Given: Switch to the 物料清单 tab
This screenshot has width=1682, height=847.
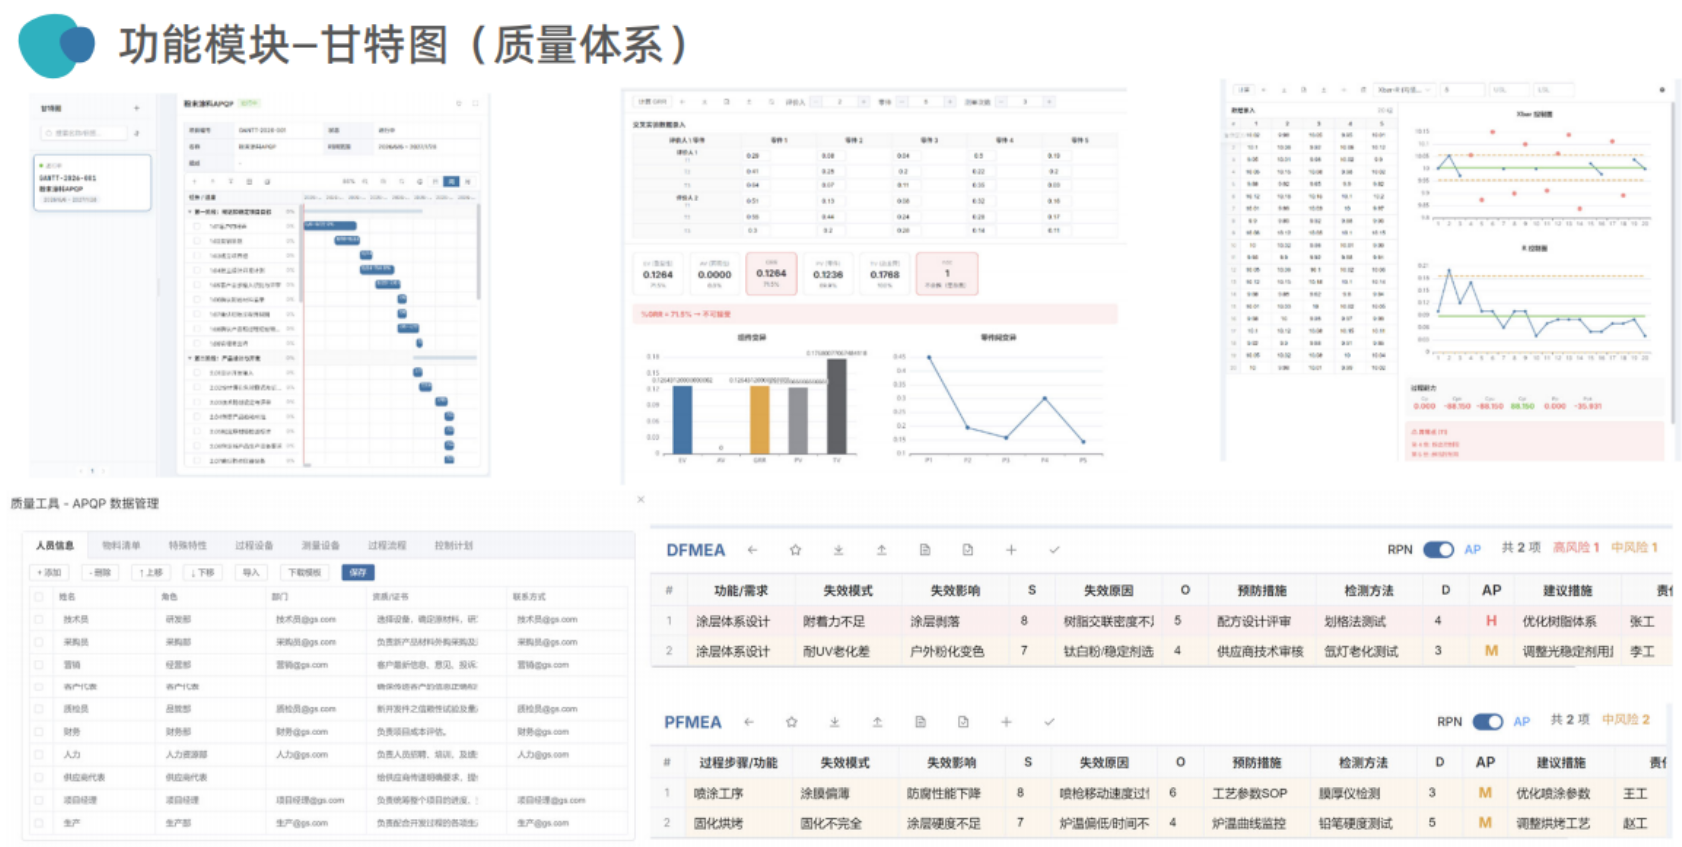Looking at the screenshot, I should [121, 546].
